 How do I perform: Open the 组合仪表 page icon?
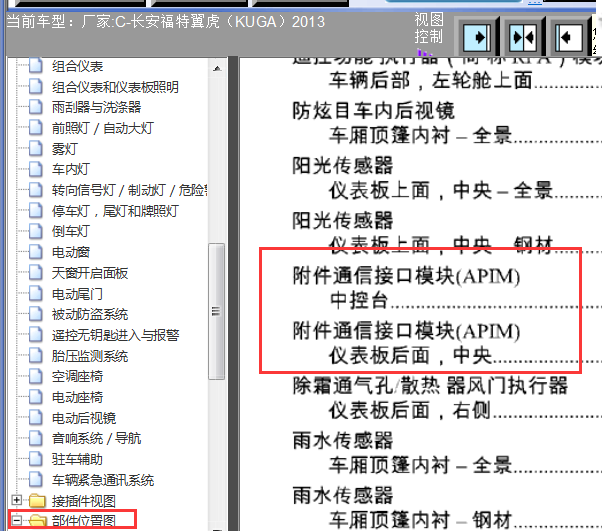coord(36,66)
